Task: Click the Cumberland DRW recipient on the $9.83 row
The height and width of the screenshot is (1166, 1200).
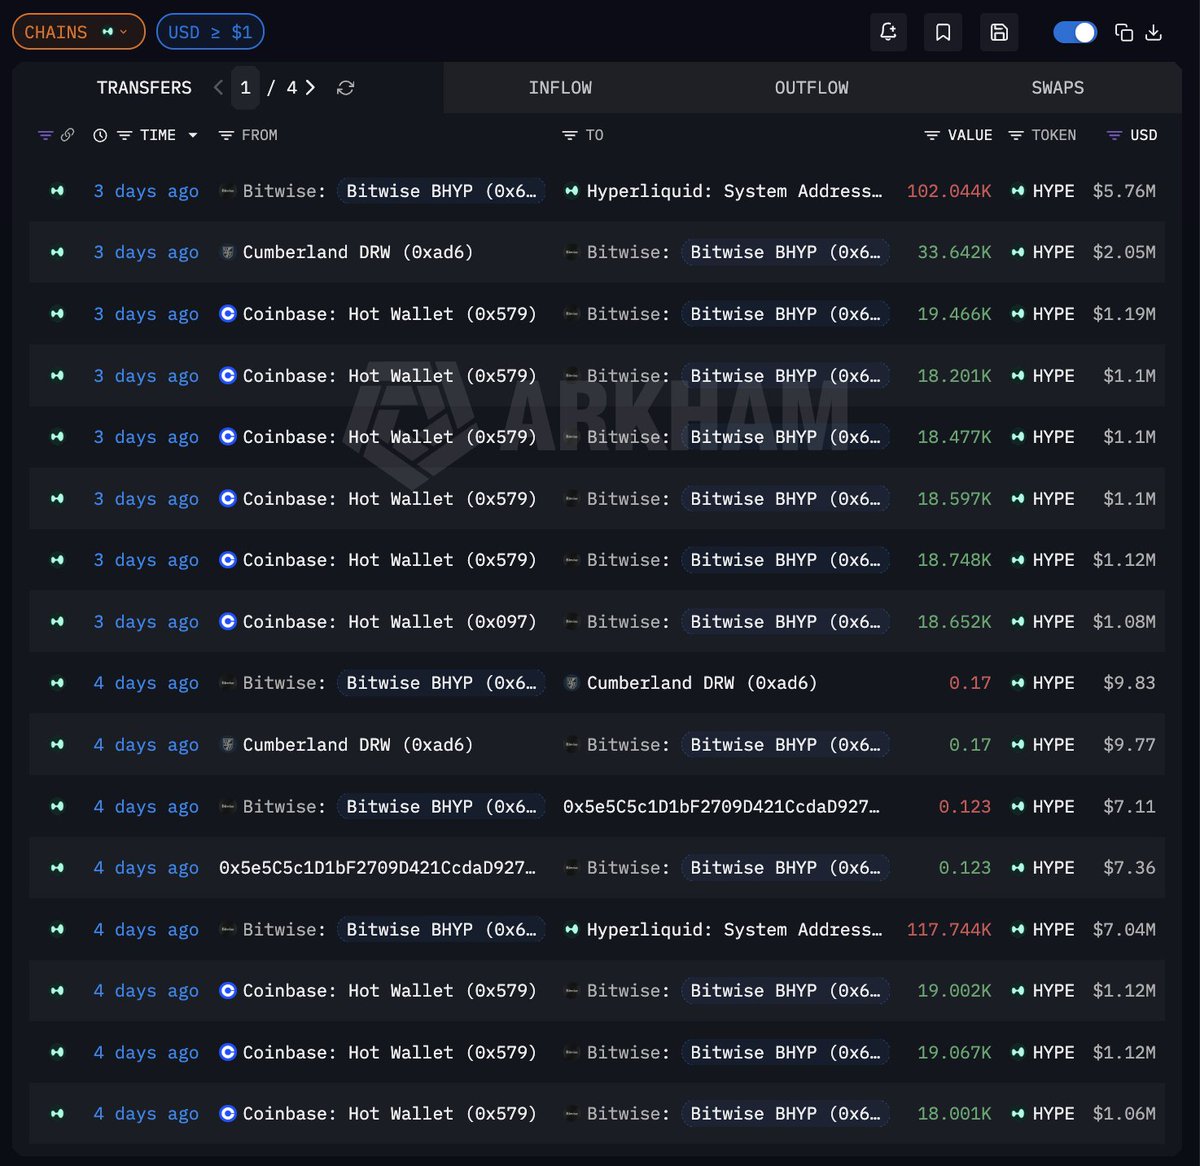Action: pyautogui.click(x=701, y=683)
